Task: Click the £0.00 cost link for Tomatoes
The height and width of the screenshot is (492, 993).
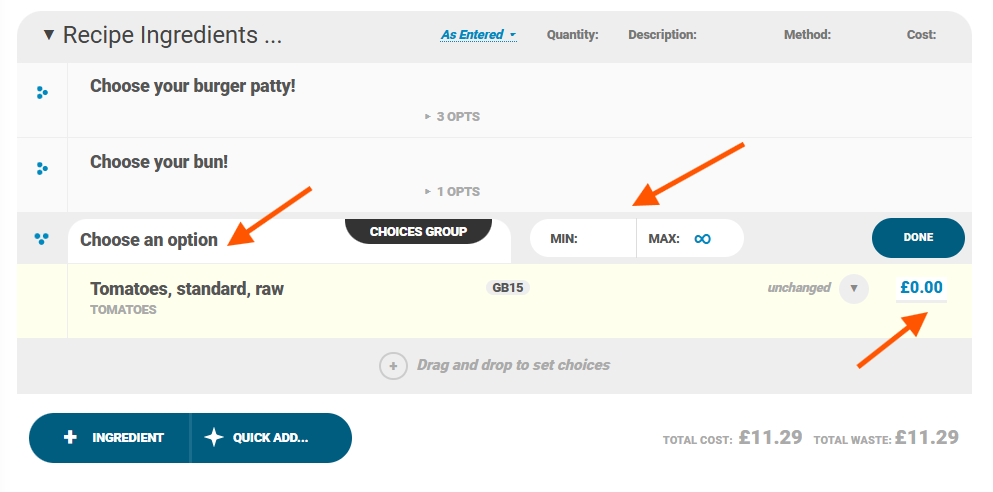Action: point(921,287)
